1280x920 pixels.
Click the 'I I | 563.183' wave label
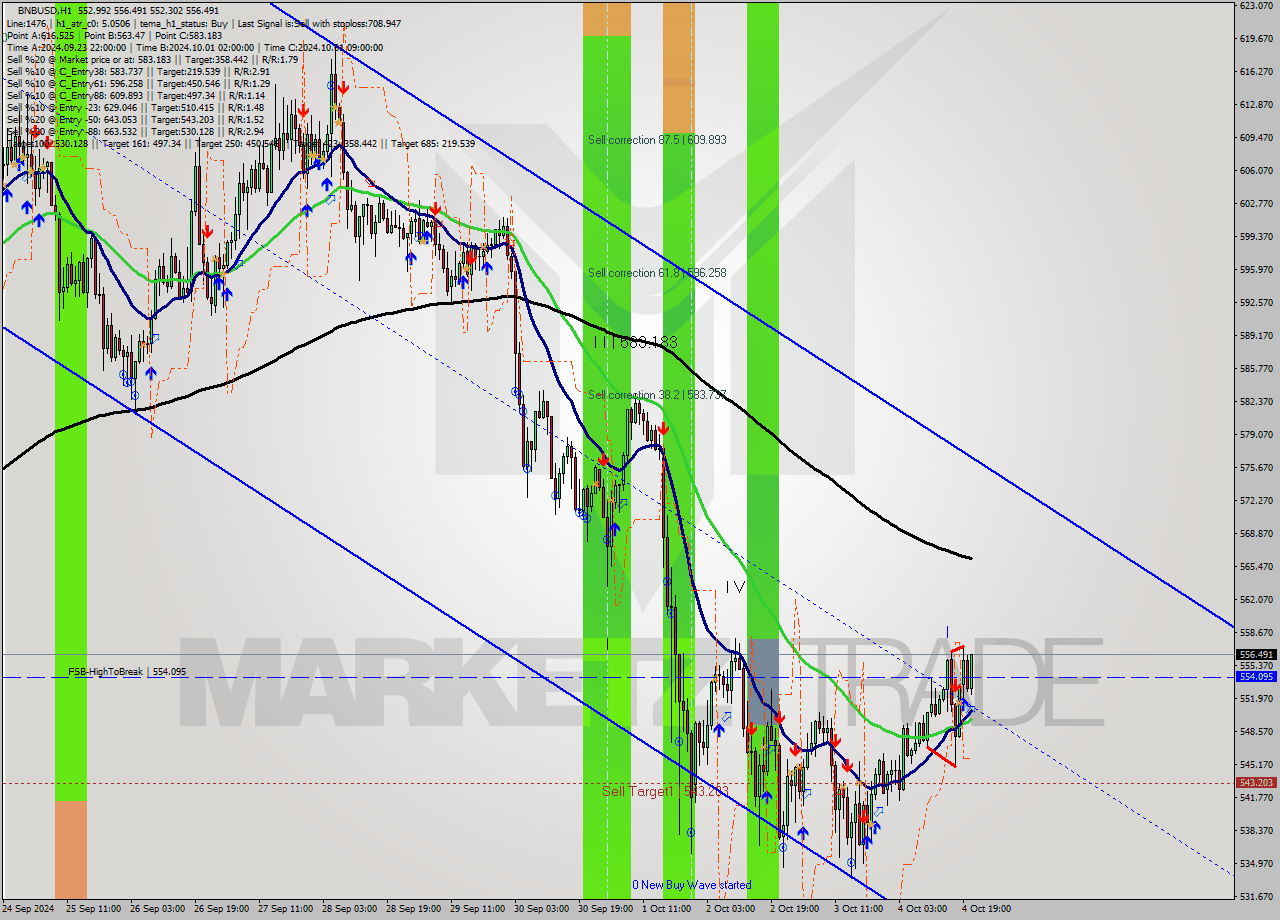(x=635, y=342)
